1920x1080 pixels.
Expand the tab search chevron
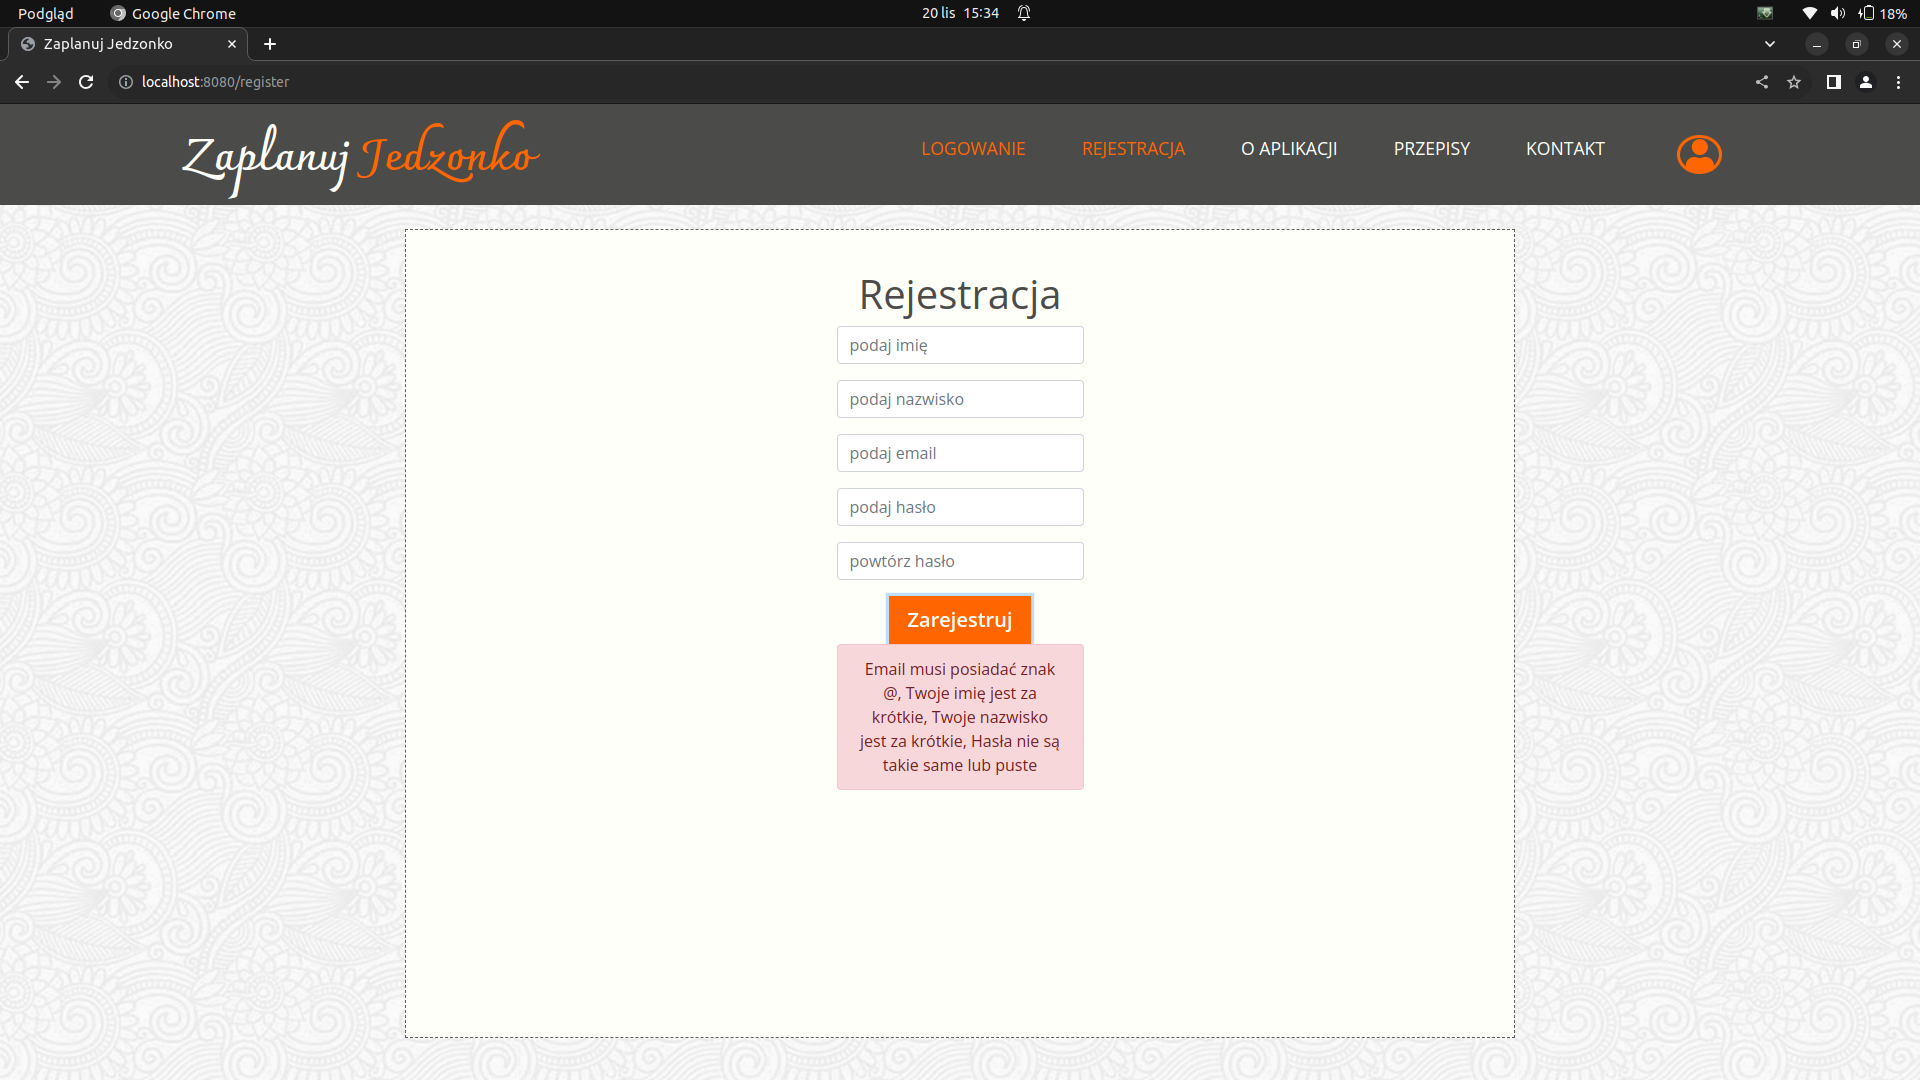coord(1770,44)
